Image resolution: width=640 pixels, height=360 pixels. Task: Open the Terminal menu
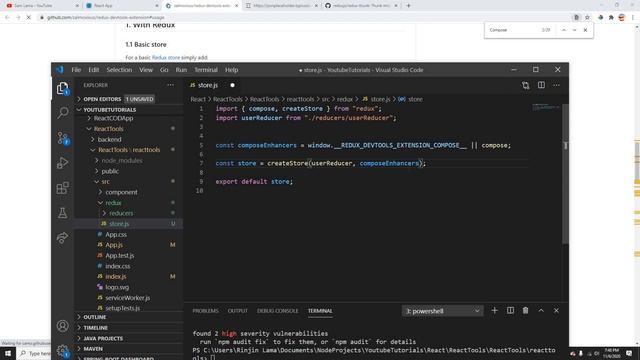click(x=206, y=70)
